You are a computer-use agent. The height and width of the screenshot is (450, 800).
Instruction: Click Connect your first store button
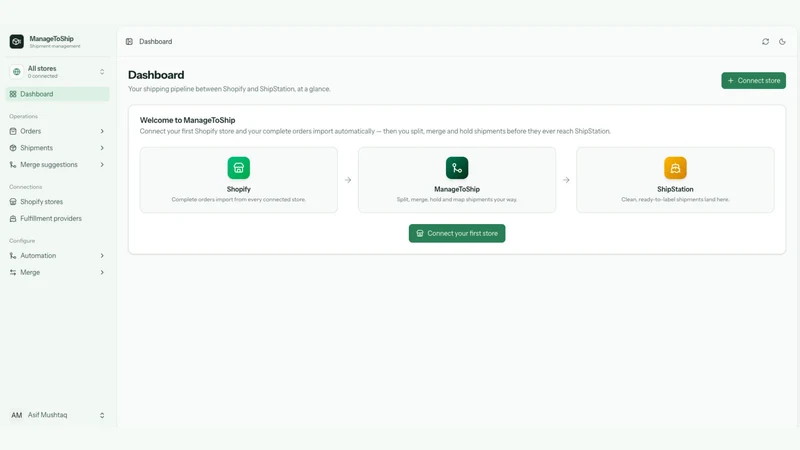[457, 234]
